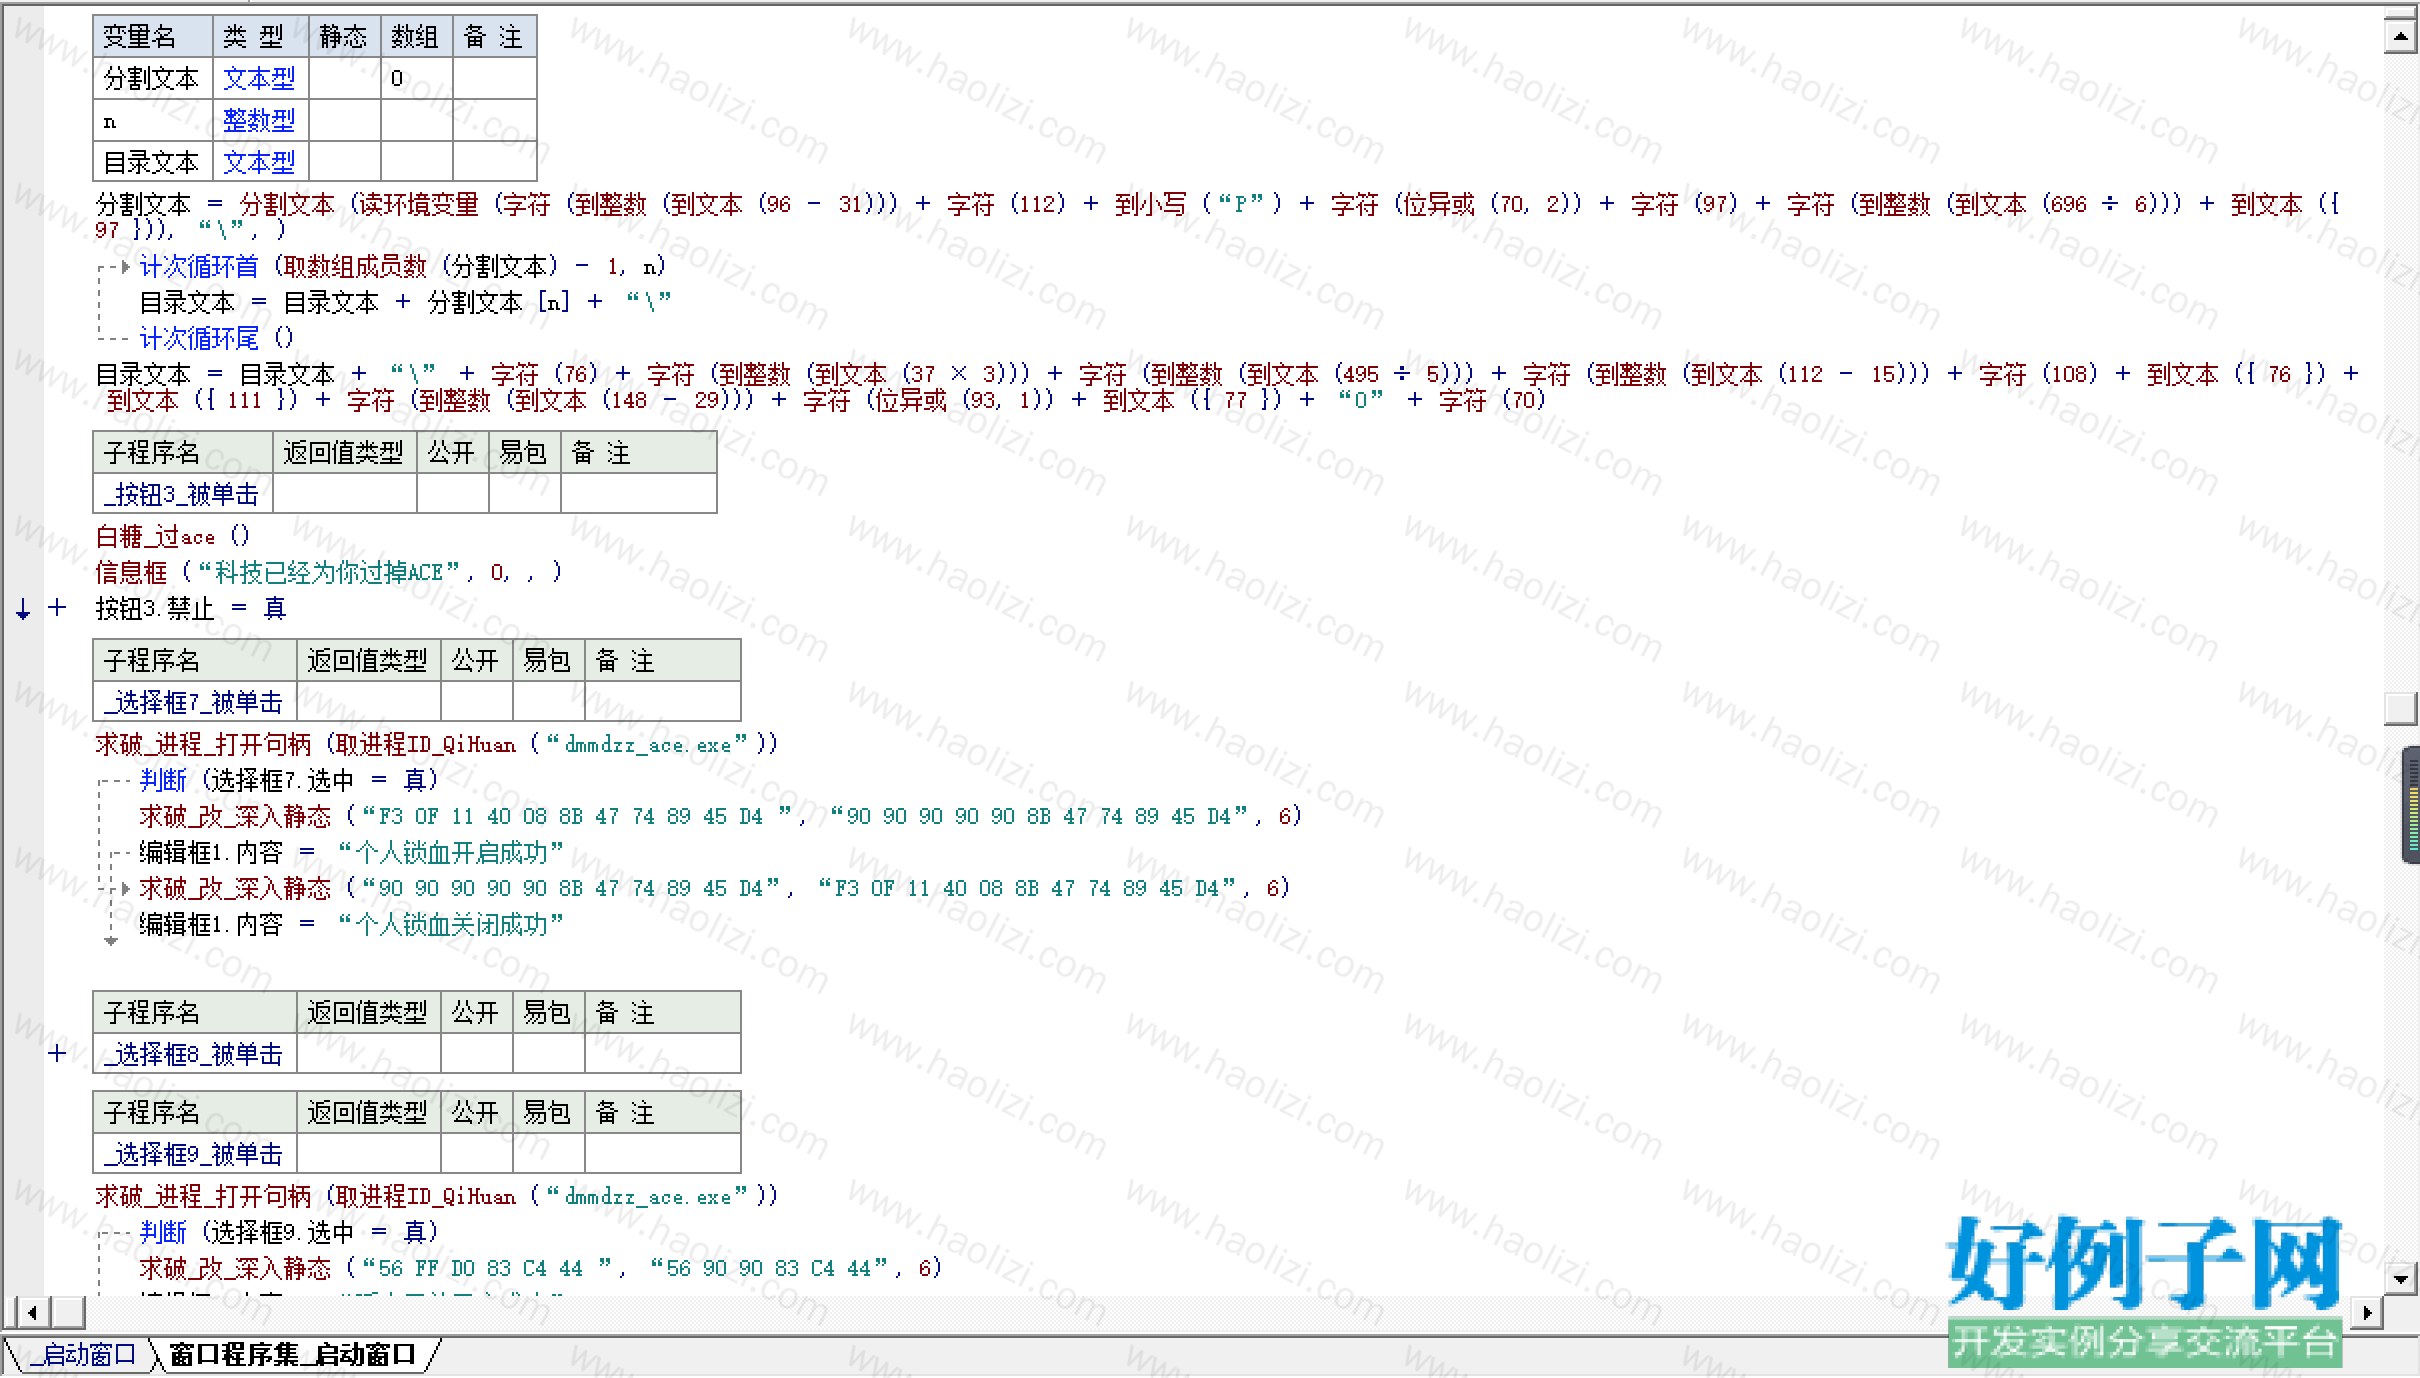Click the 信息框 message box command
The height and width of the screenshot is (1378, 2420).
131,572
